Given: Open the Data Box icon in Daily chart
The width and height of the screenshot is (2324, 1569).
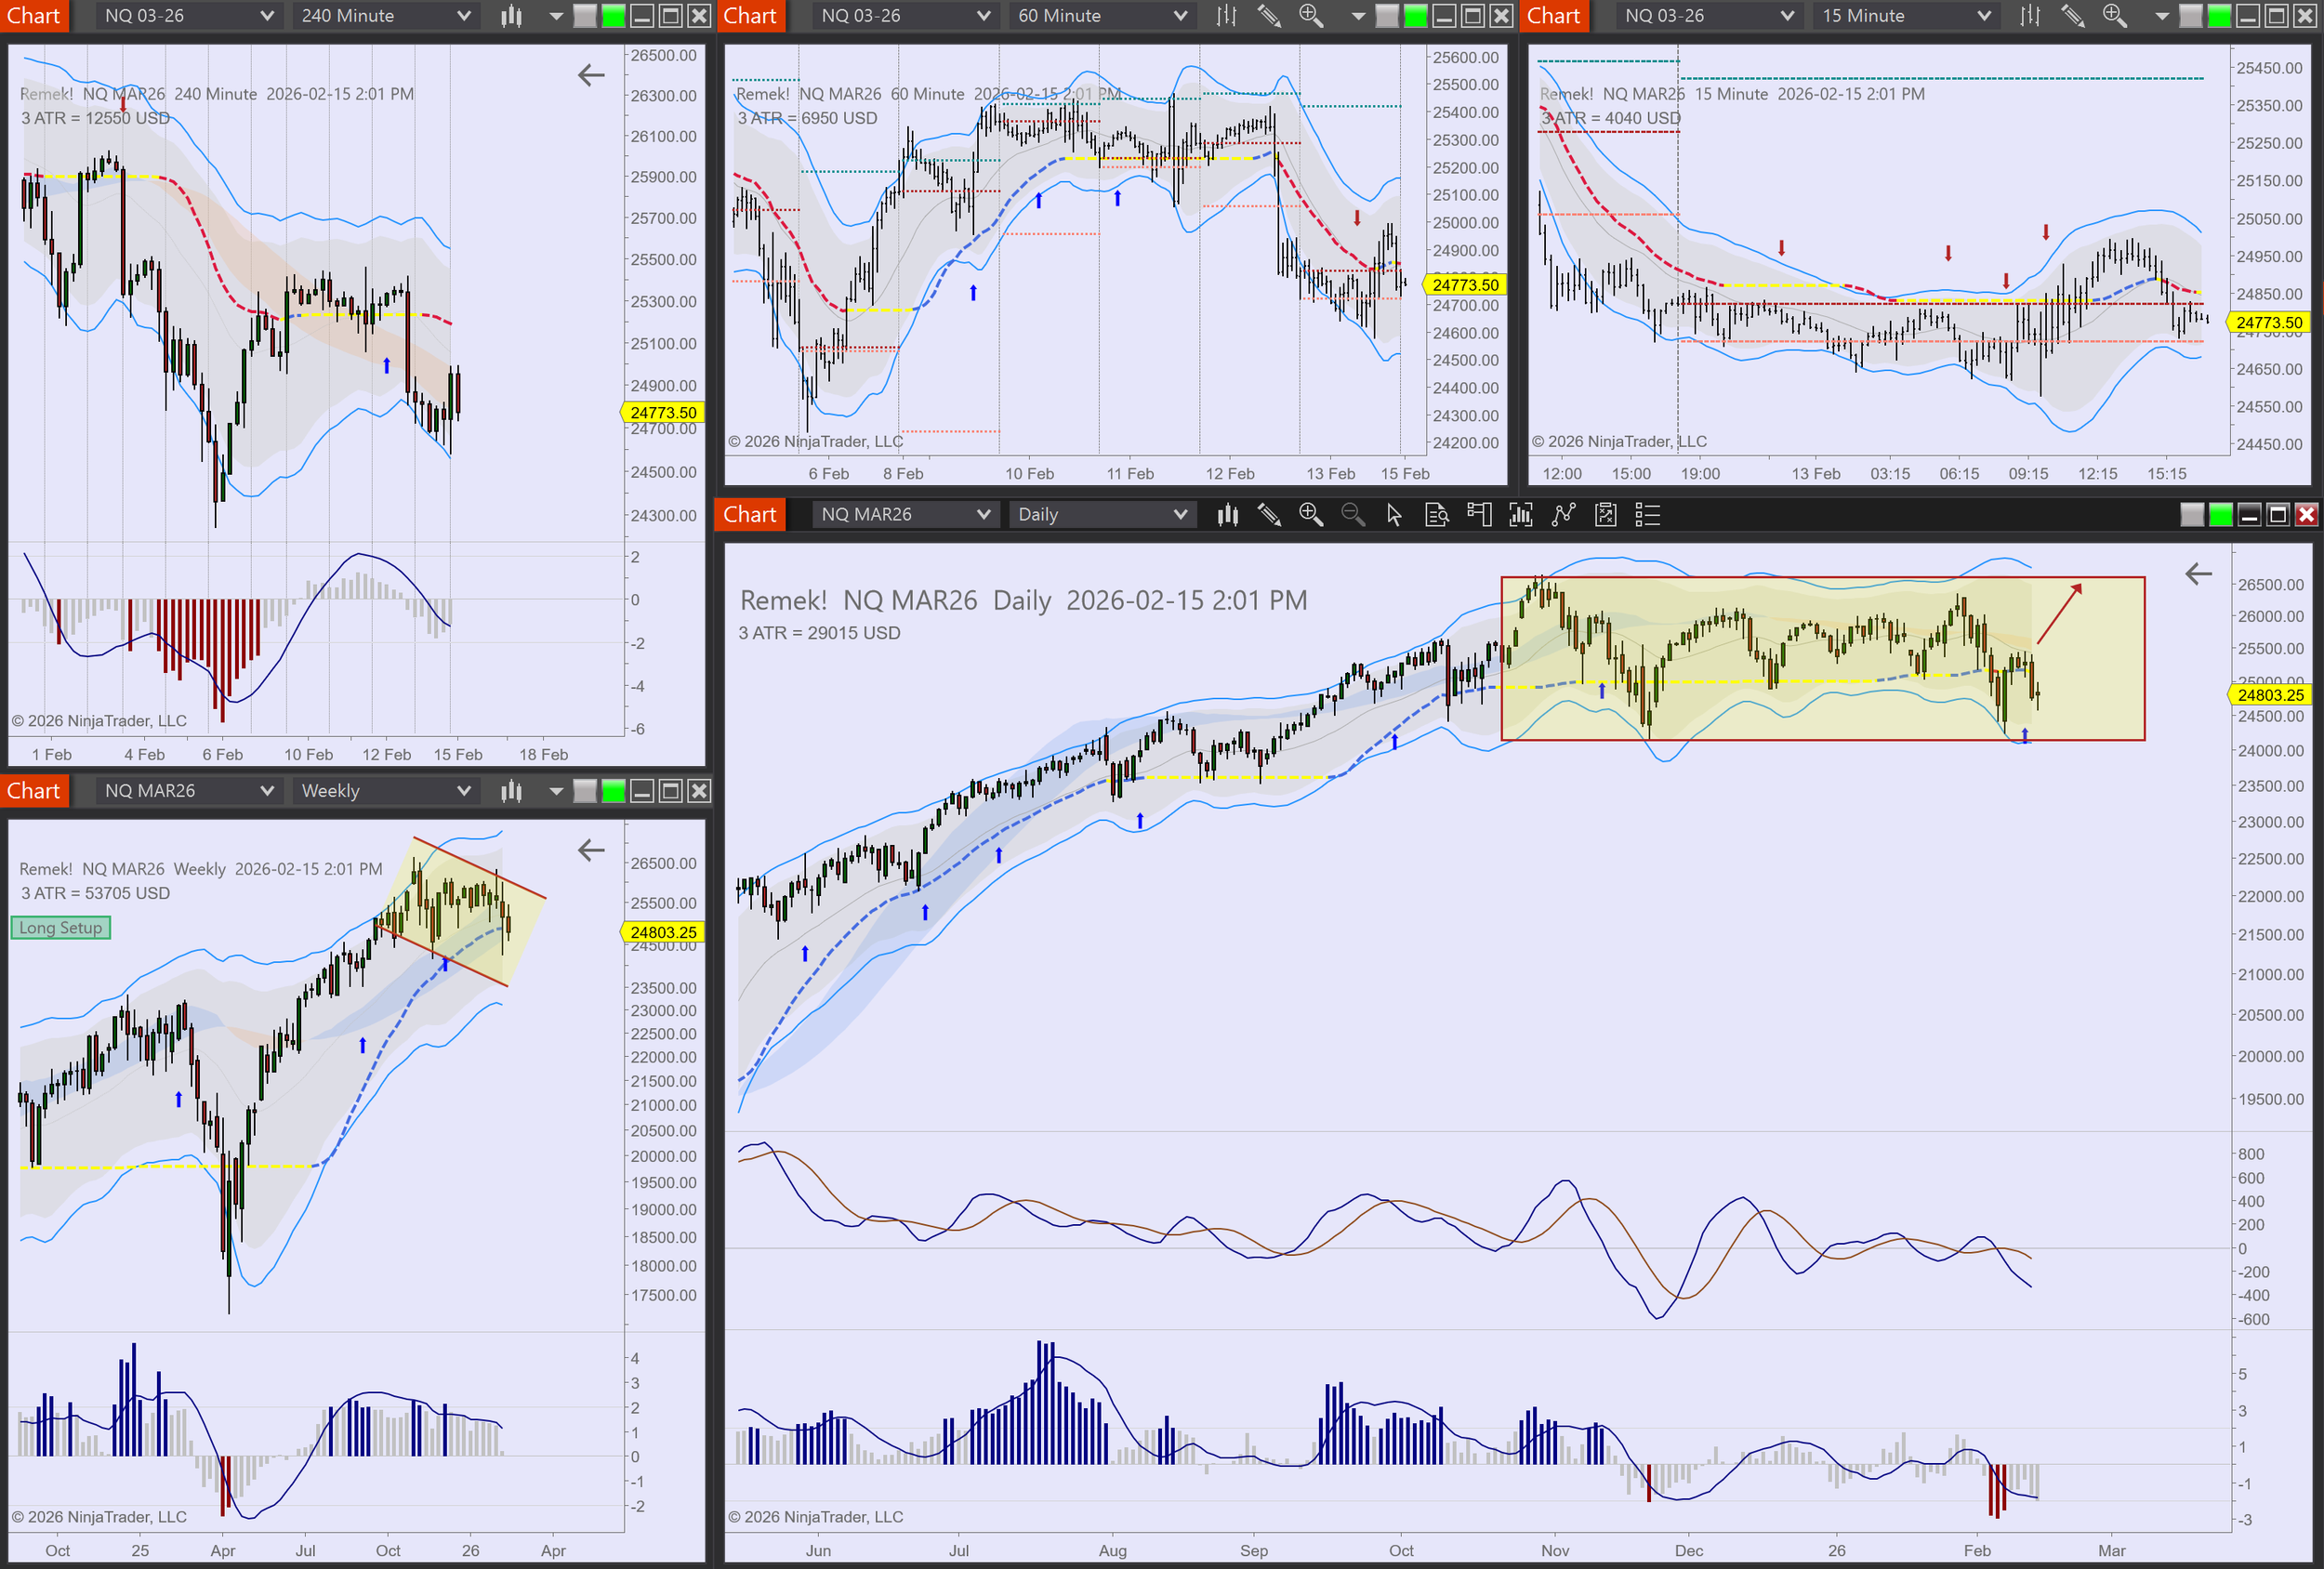Looking at the screenshot, I should [1436, 515].
